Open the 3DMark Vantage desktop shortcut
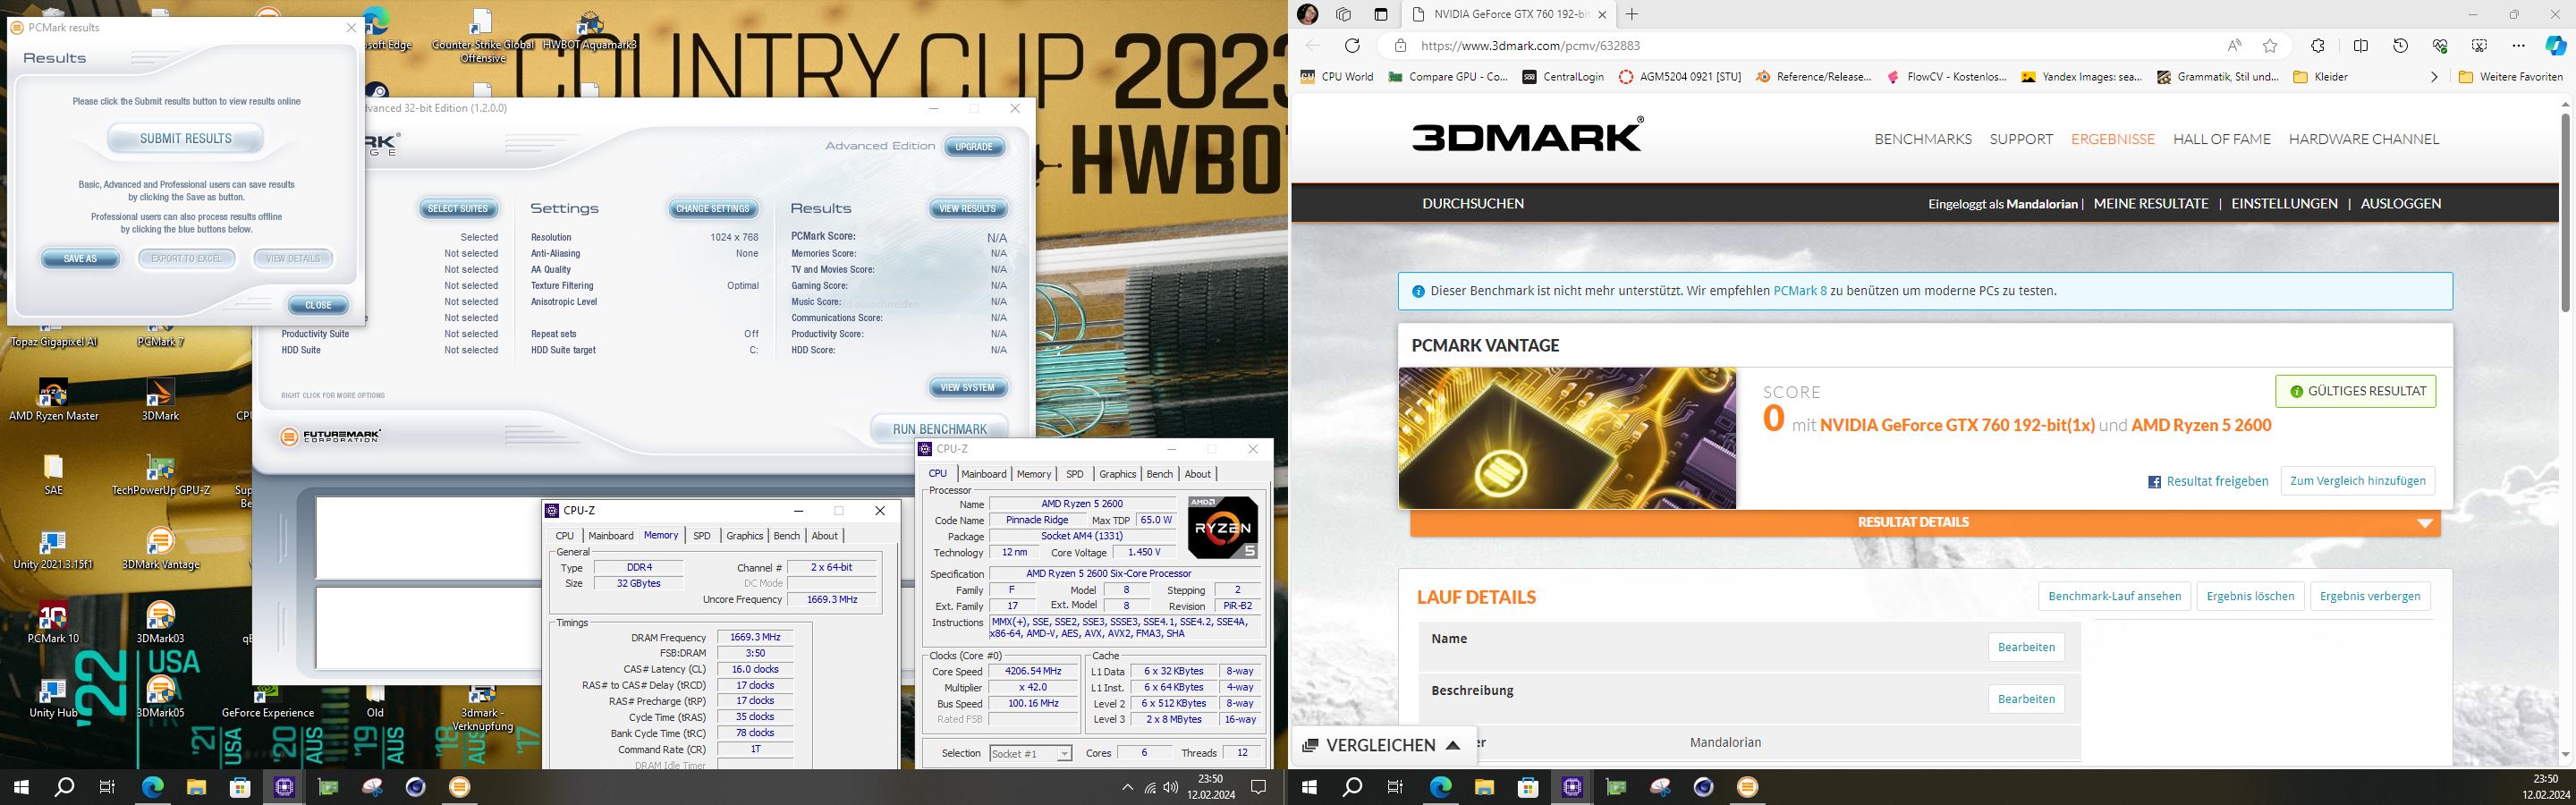The width and height of the screenshot is (2576, 805). click(160, 548)
